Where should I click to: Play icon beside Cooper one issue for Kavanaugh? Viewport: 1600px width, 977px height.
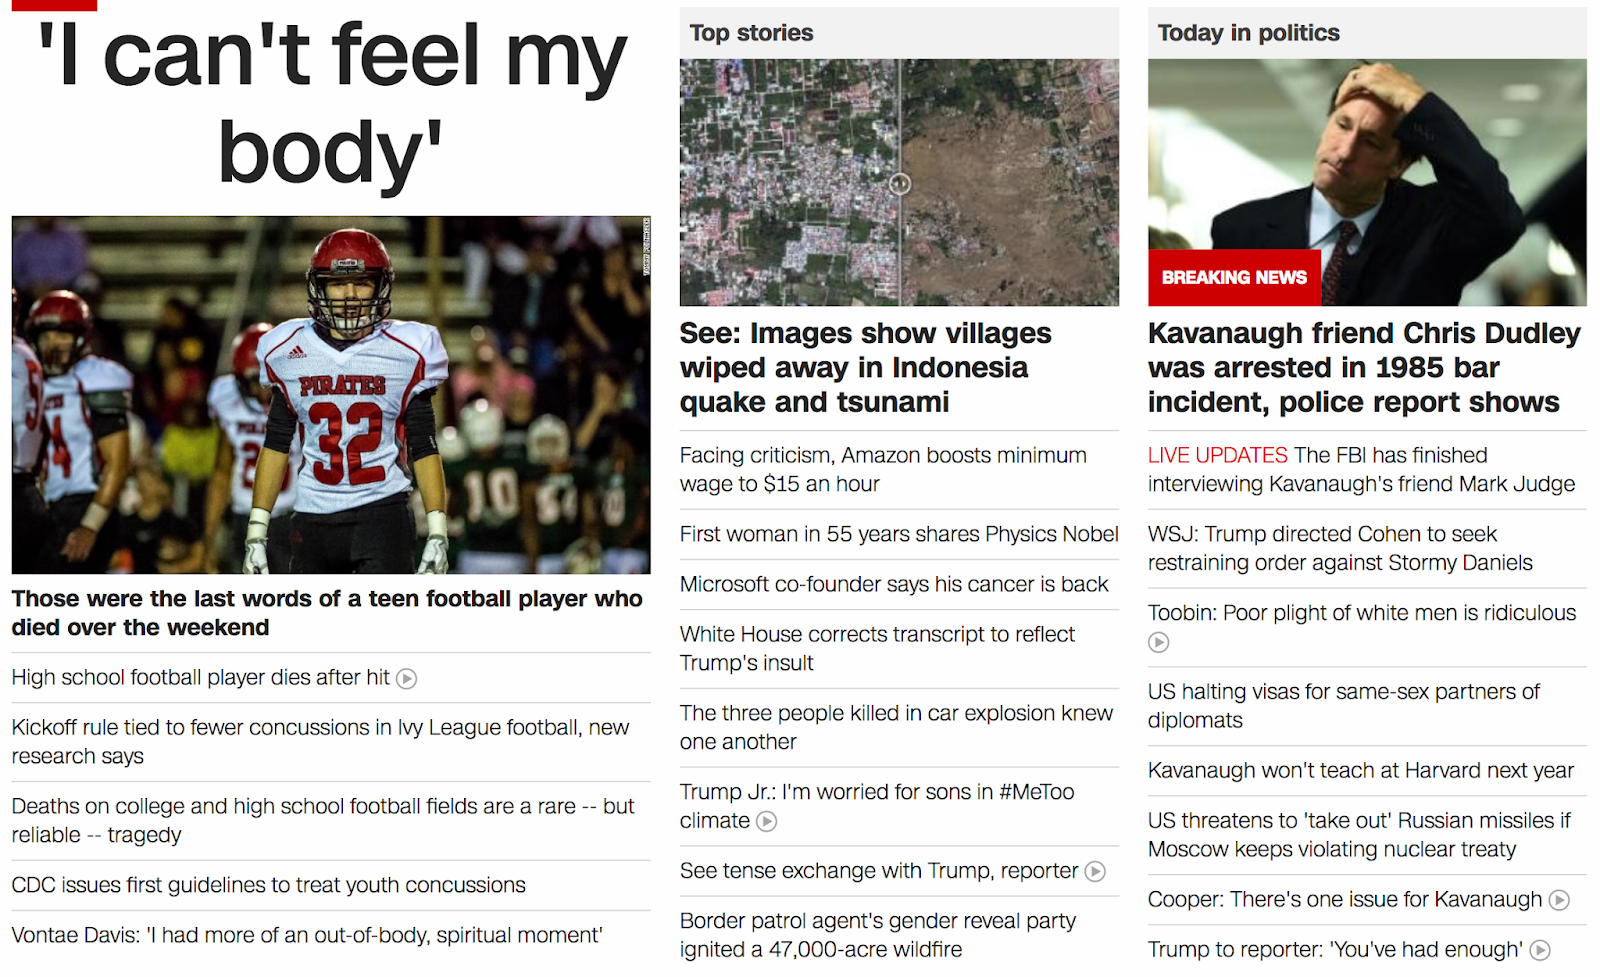pyautogui.click(x=1558, y=901)
